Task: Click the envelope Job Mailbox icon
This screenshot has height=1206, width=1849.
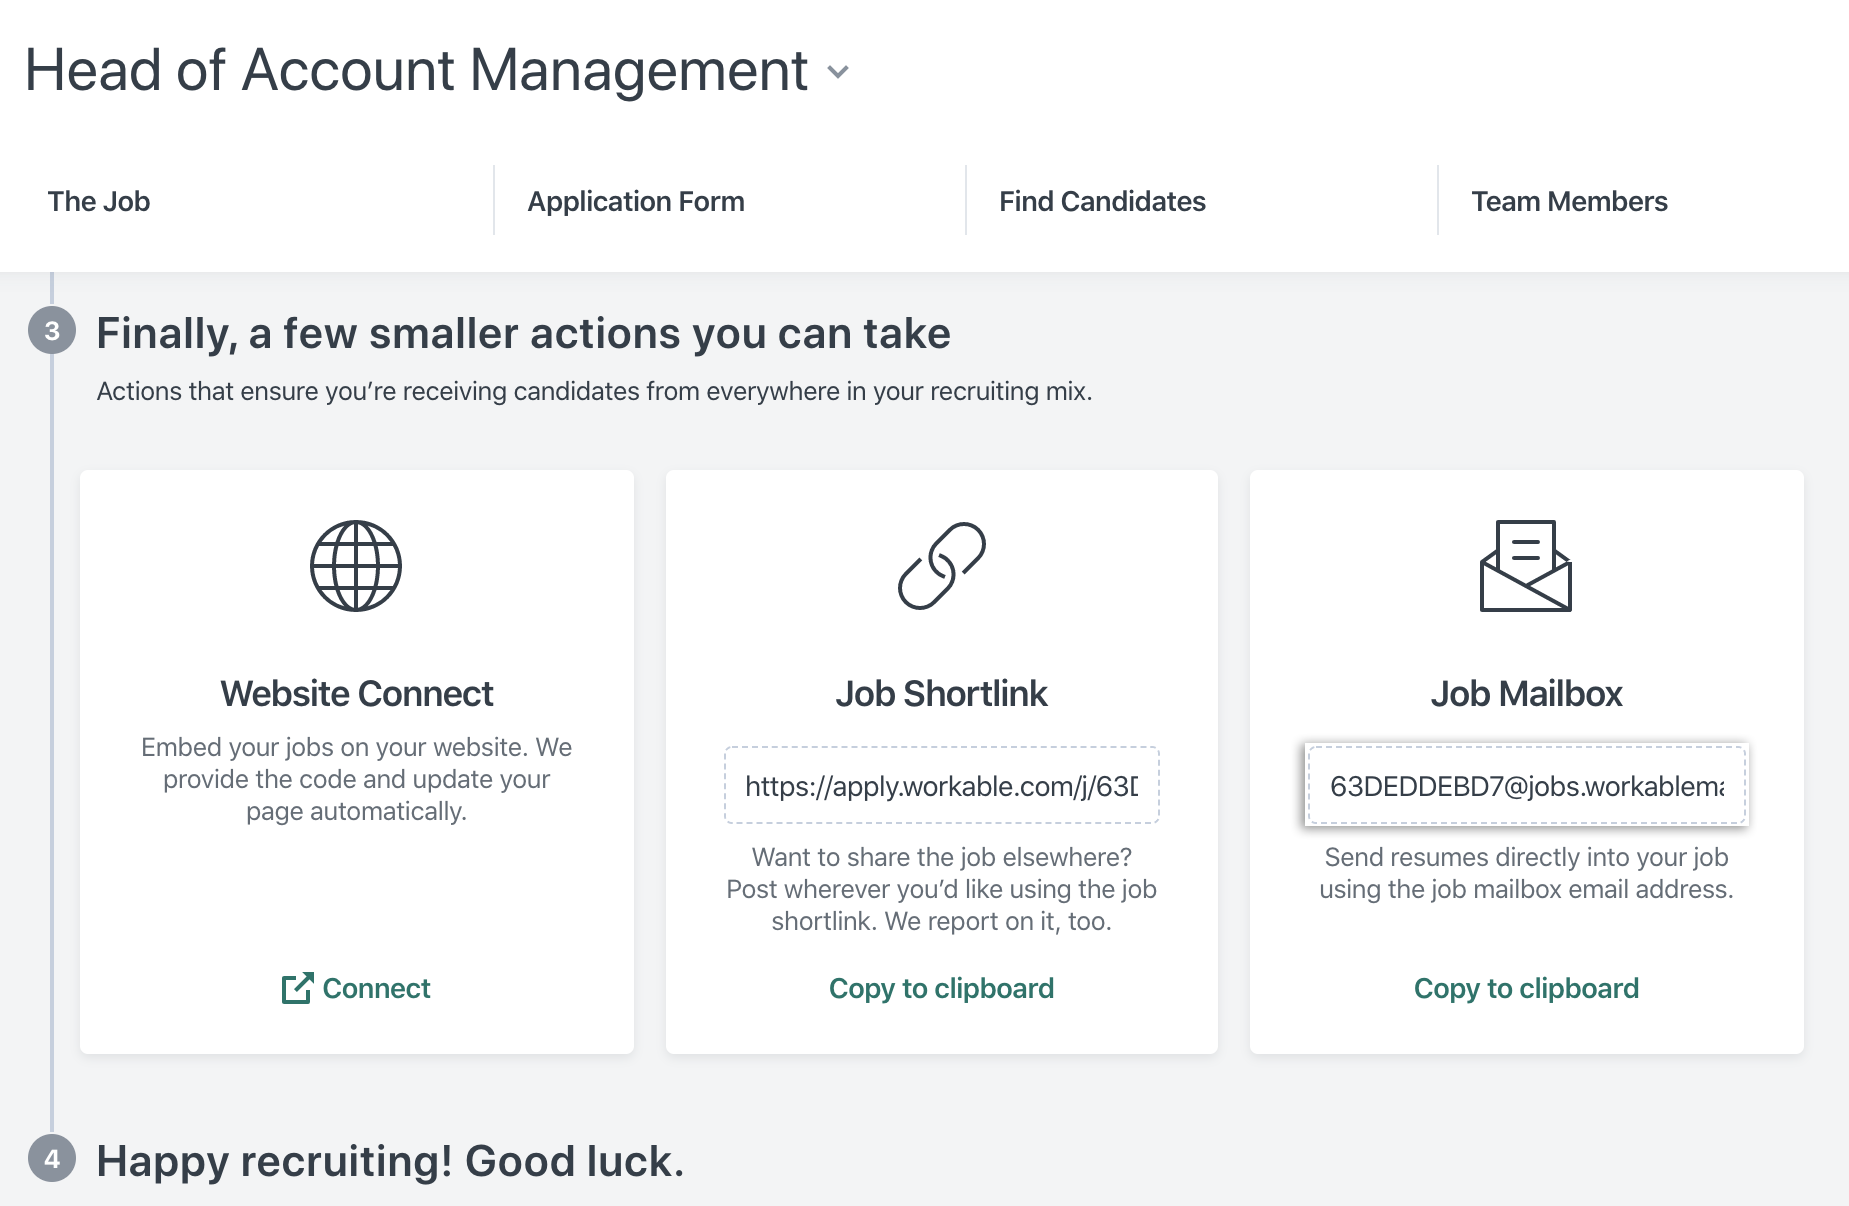Action: (1526, 566)
